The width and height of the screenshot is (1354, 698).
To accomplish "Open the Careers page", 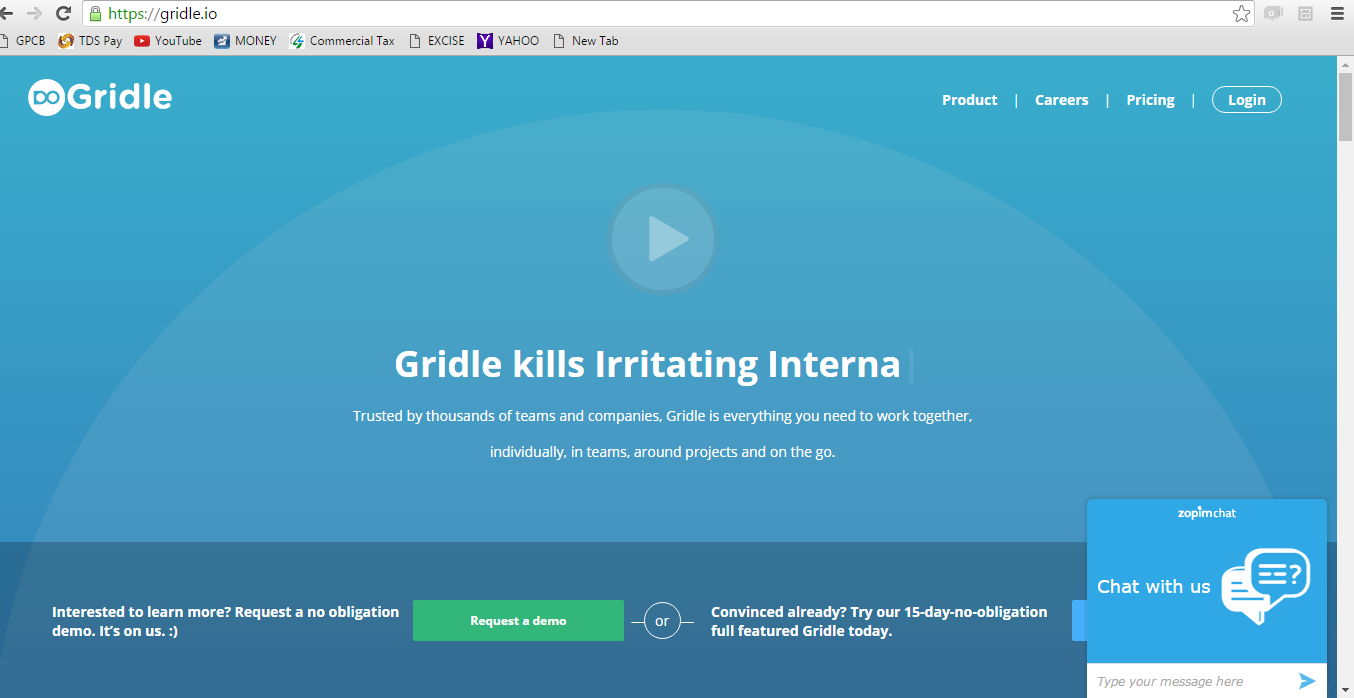I will tap(1061, 100).
